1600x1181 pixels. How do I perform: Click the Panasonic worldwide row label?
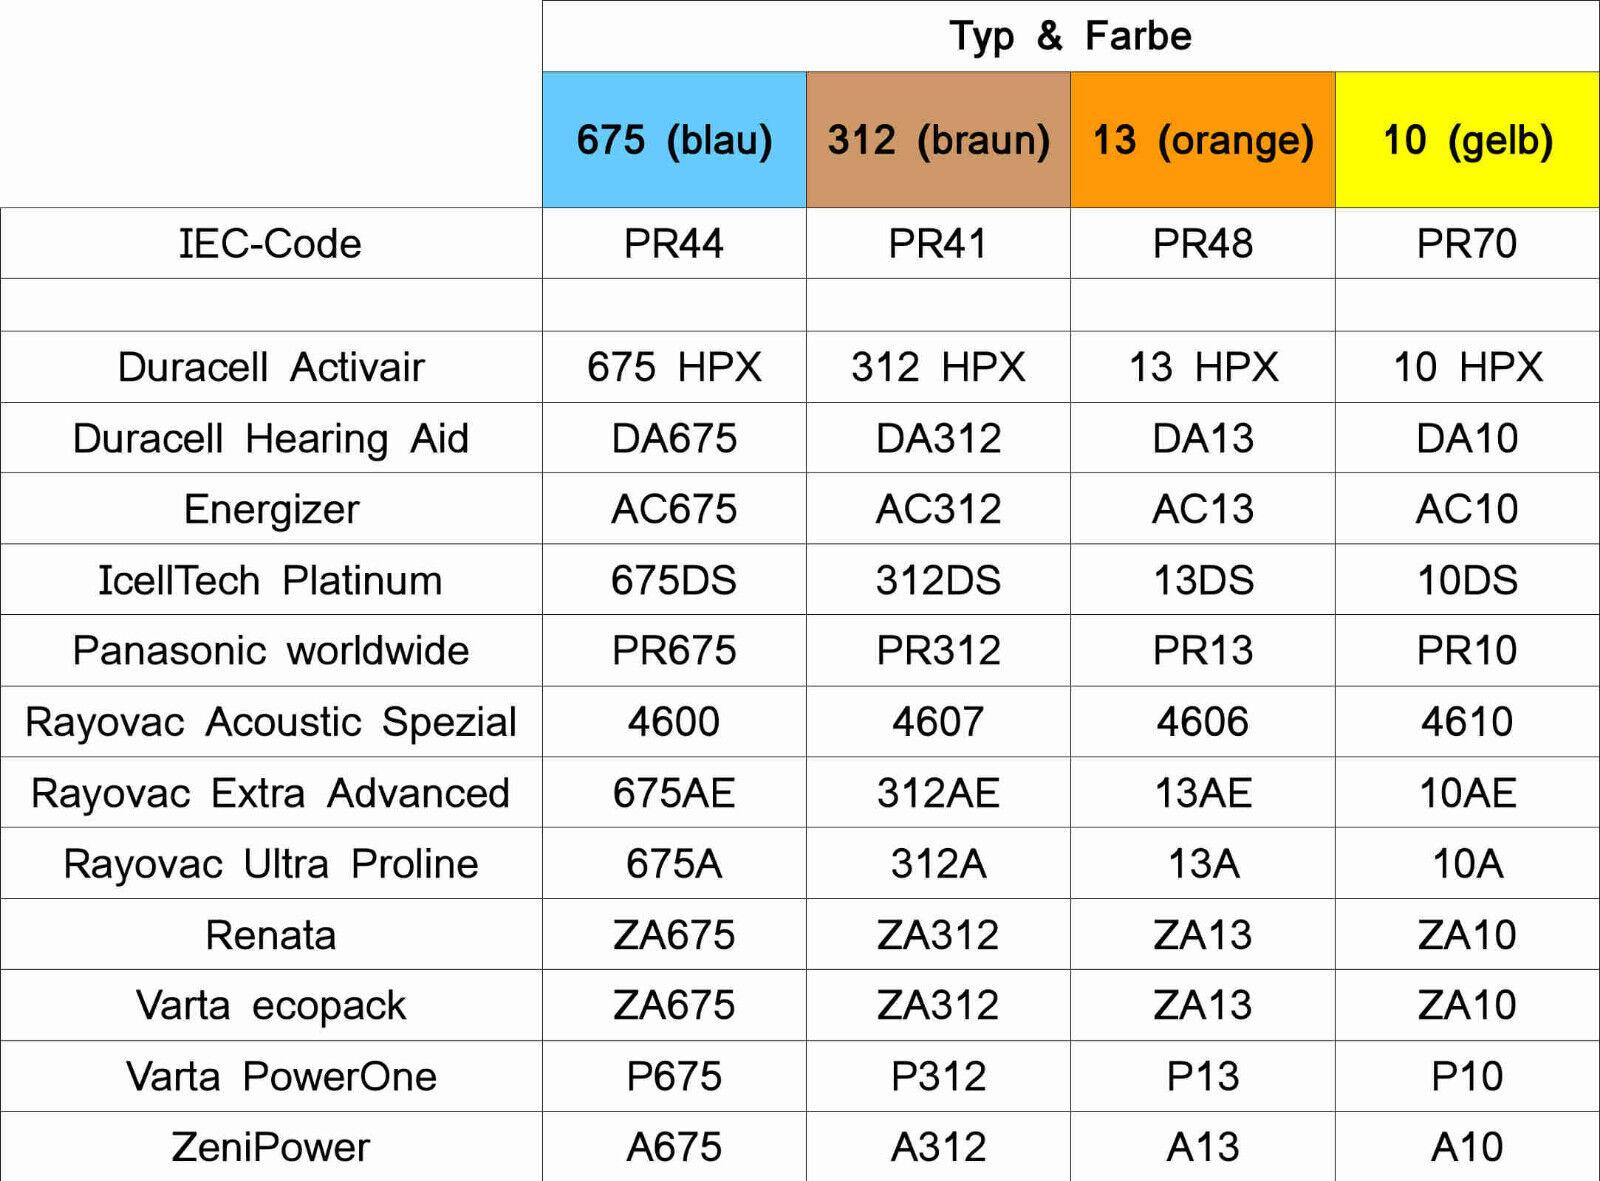click(270, 651)
